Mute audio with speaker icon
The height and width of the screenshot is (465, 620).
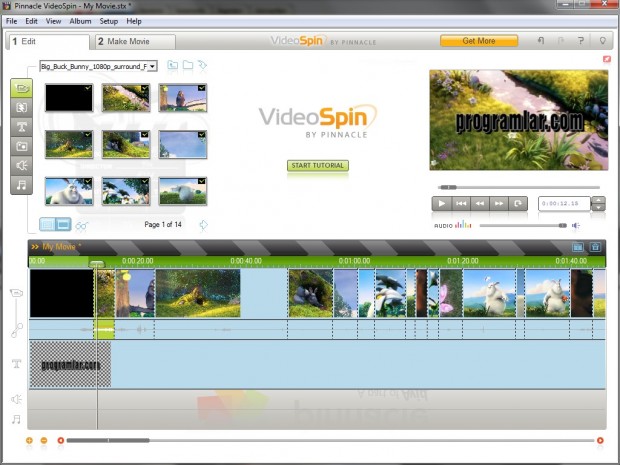click(576, 225)
